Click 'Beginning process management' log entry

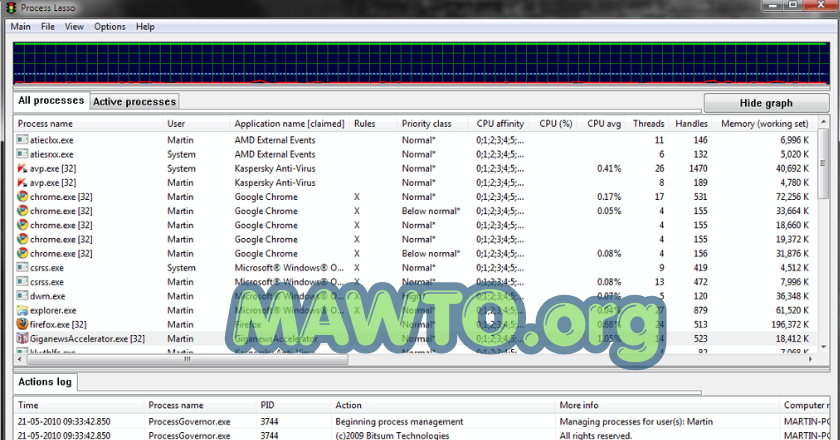399,422
